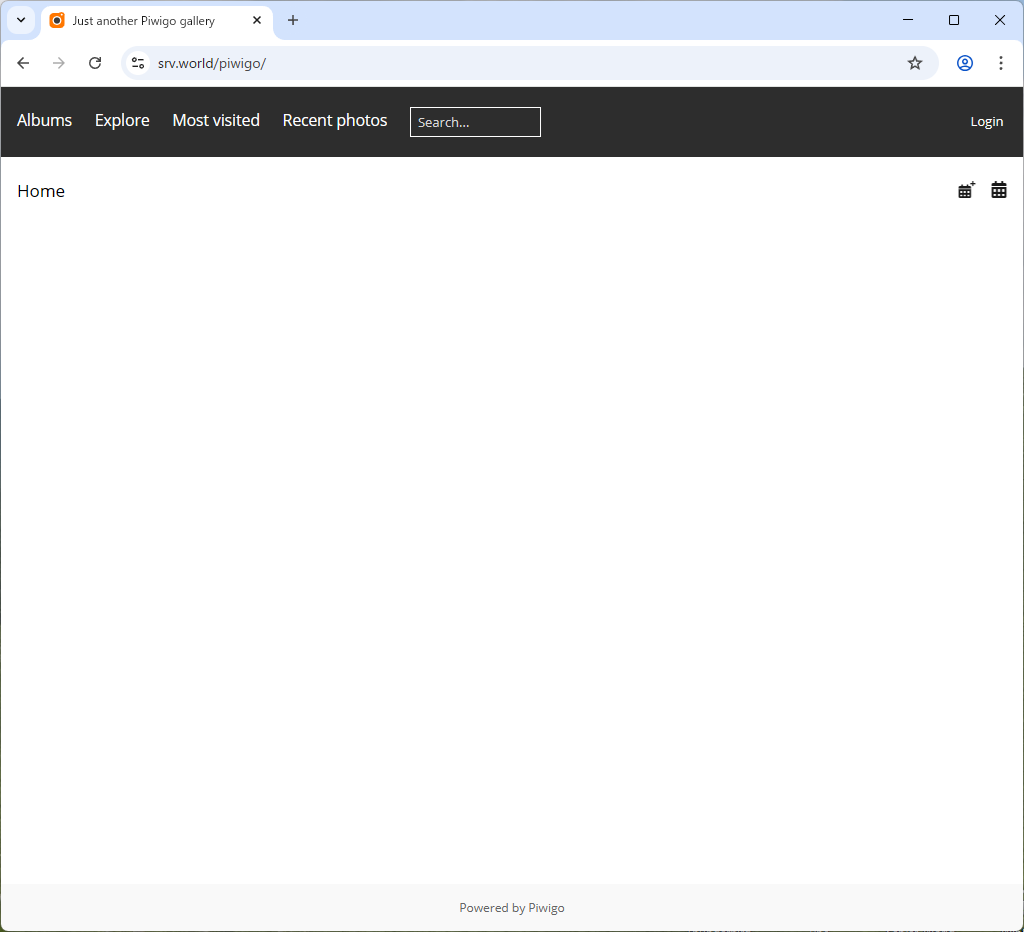Select the Most visited page
This screenshot has height=932, width=1024.
(x=215, y=120)
